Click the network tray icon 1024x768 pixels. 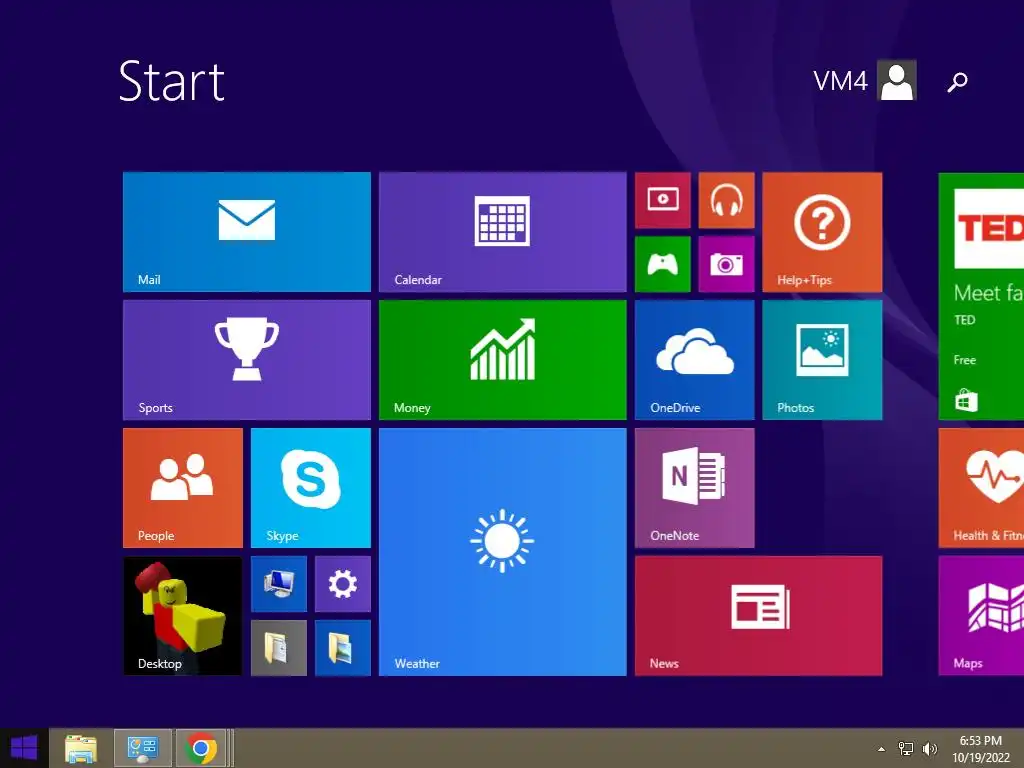(906, 749)
